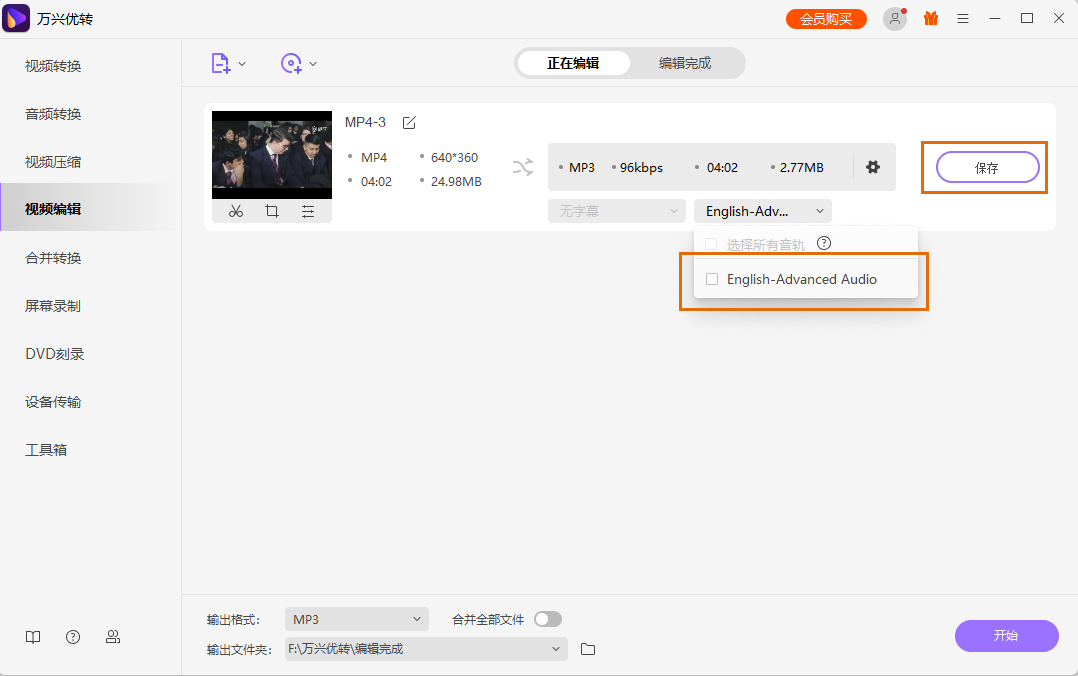Toggle the merge all files switch
1078x676 pixels.
point(548,619)
